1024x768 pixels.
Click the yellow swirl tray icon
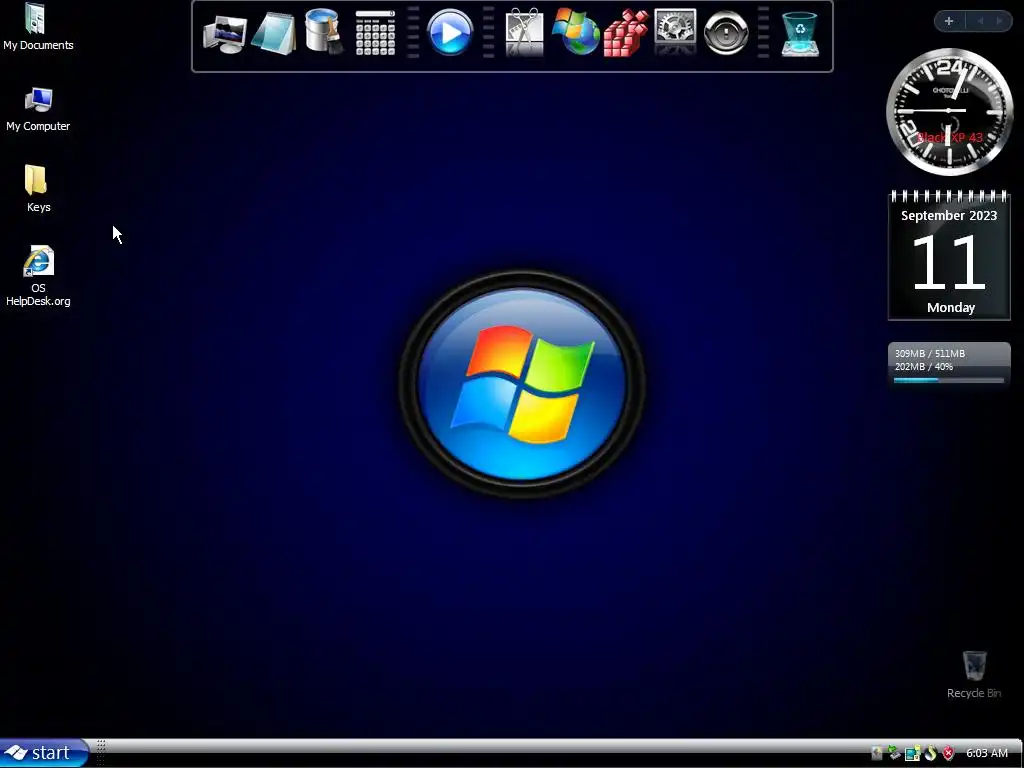(x=931, y=754)
